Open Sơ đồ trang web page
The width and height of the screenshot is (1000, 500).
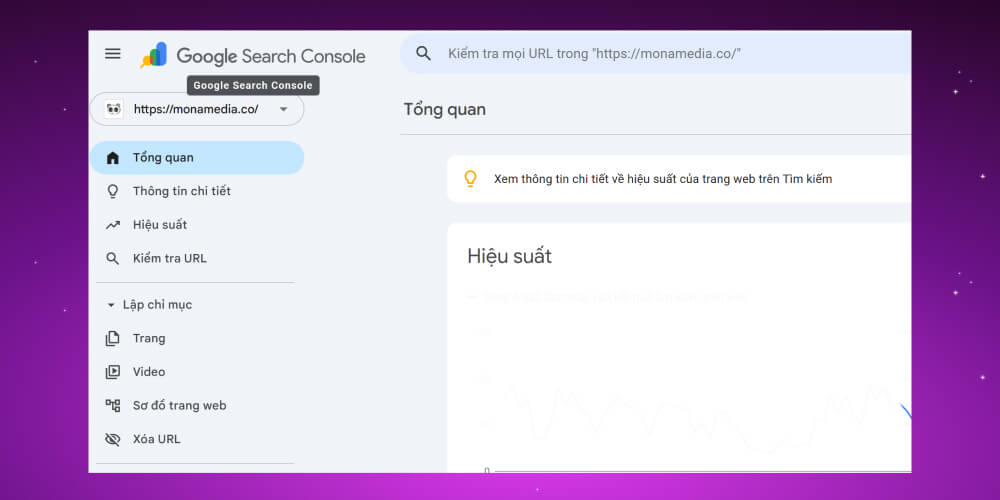point(197,406)
